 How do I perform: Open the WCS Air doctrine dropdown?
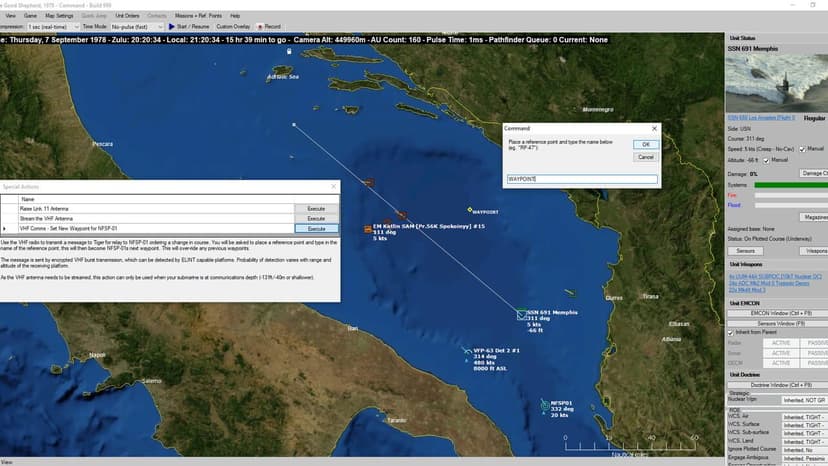click(805, 417)
